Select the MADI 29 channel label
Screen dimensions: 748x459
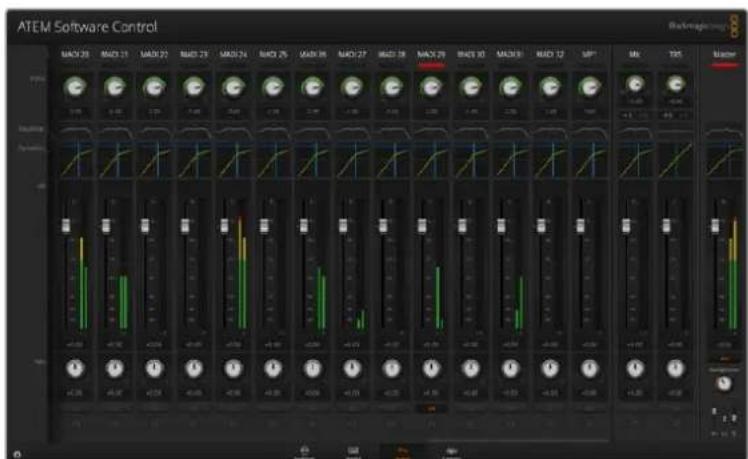[x=431, y=54]
